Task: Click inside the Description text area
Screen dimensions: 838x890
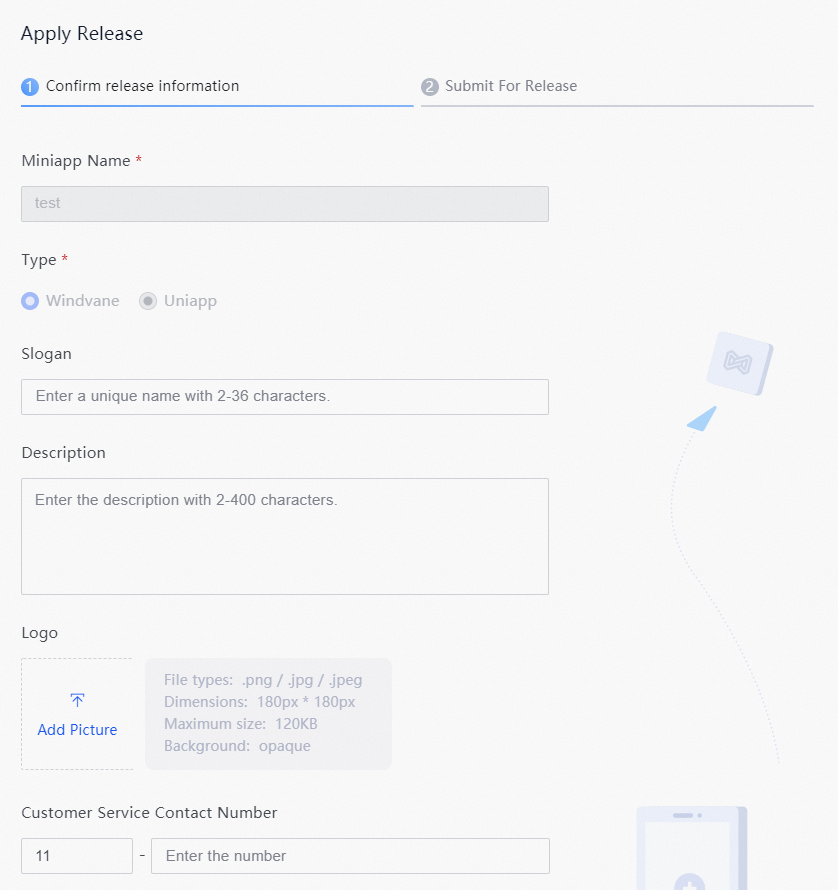Action: pos(285,536)
